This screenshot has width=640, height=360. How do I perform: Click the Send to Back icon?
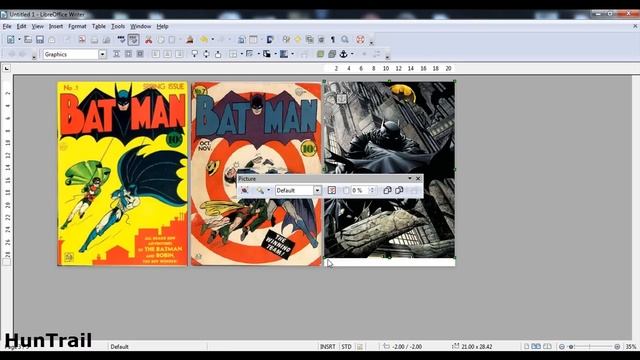point(332,54)
